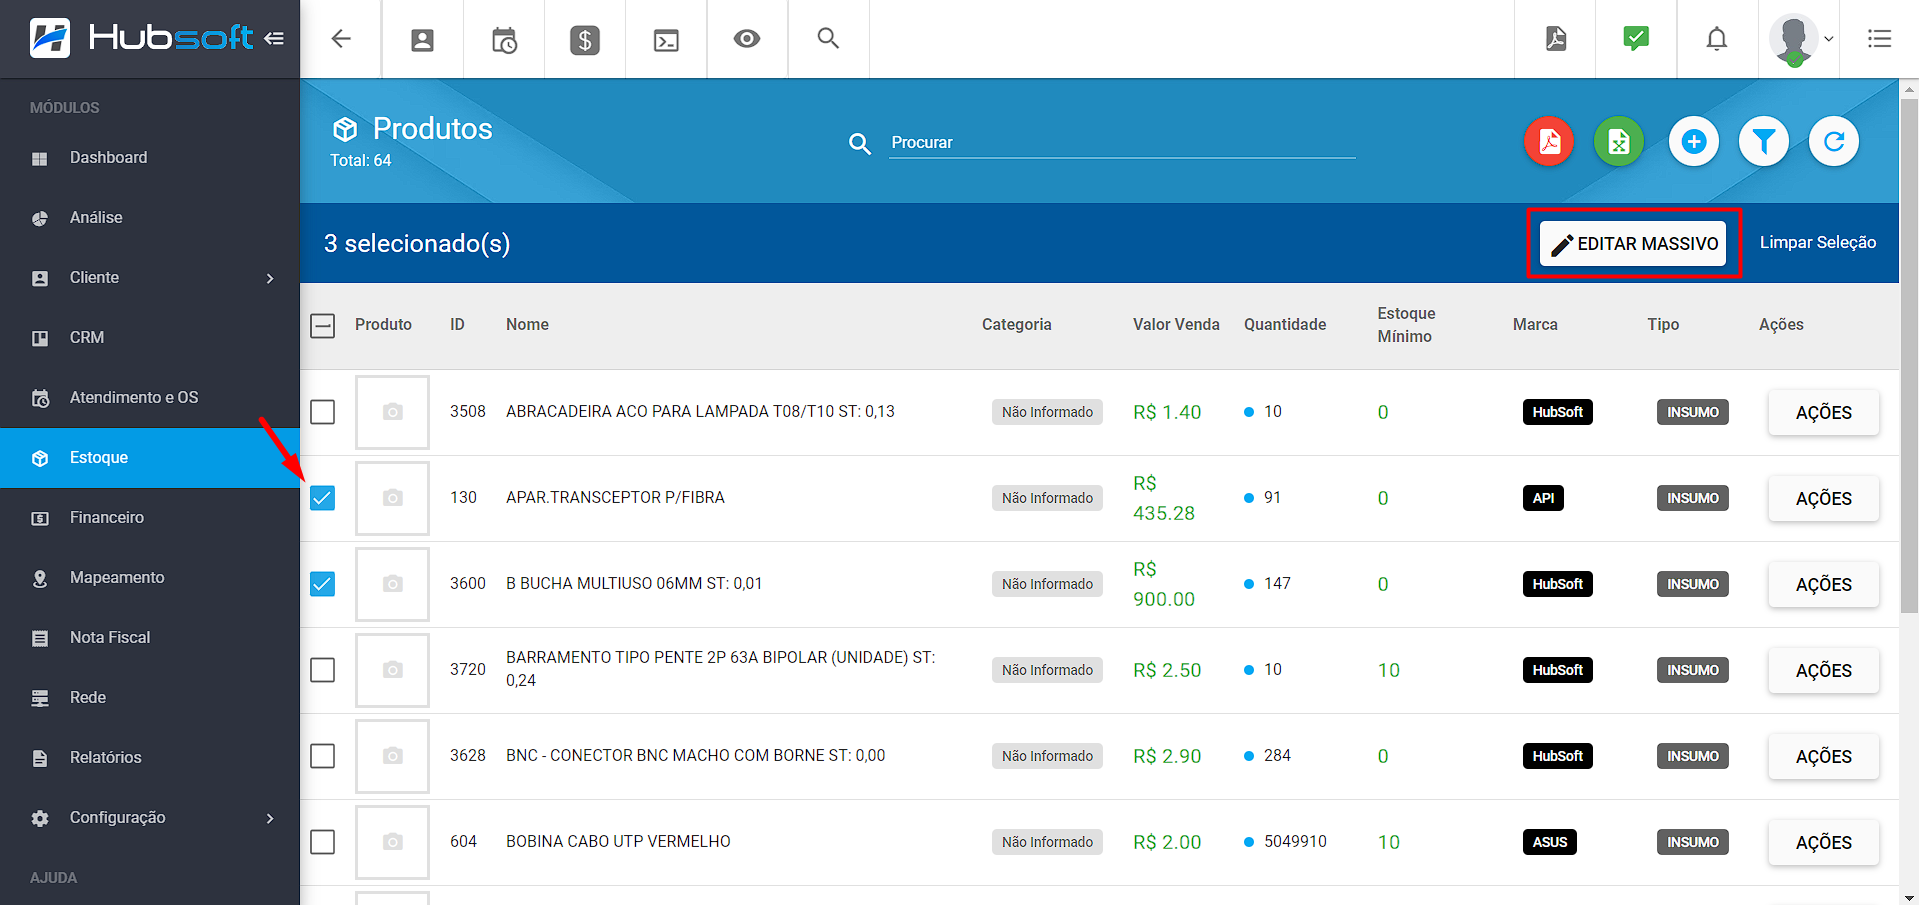Image resolution: width=1919 pixels, height=905 pixels.
Task: Open Atendimento e OS module
Action: tap(150, 398)
